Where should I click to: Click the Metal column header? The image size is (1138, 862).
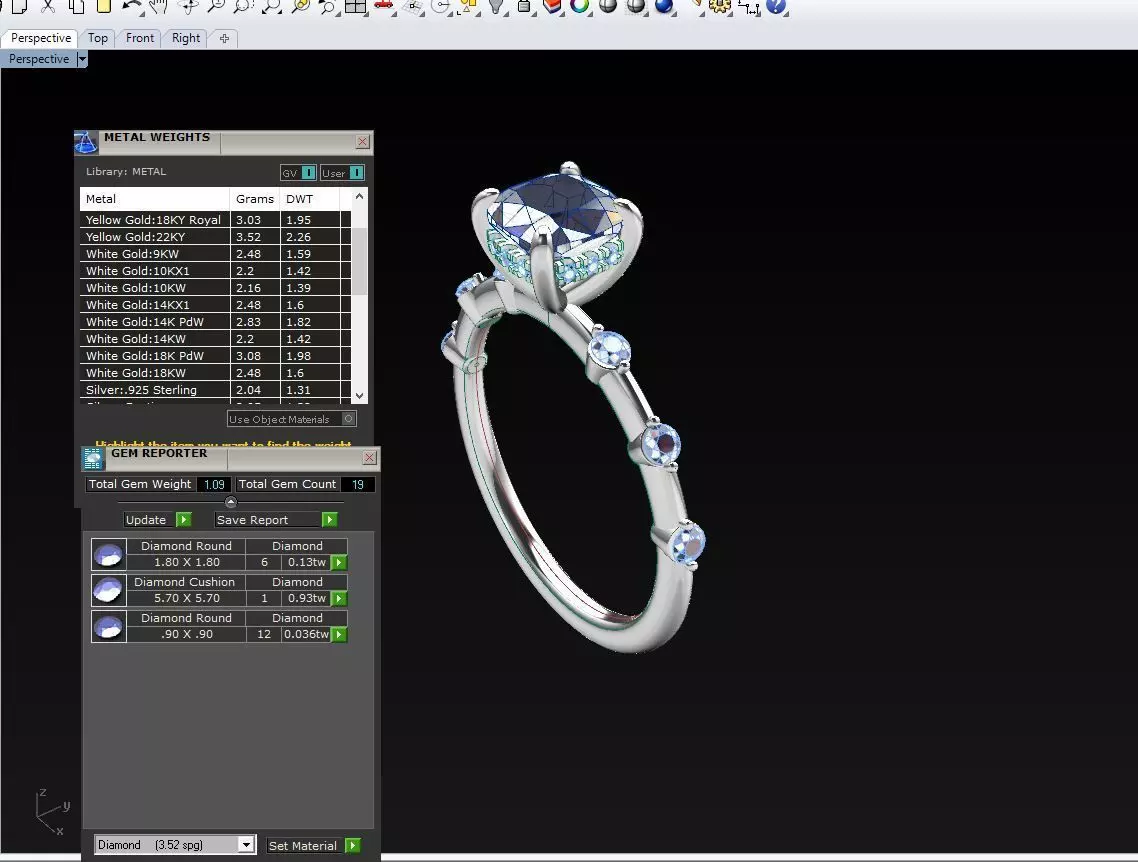(x=155, y=199)
